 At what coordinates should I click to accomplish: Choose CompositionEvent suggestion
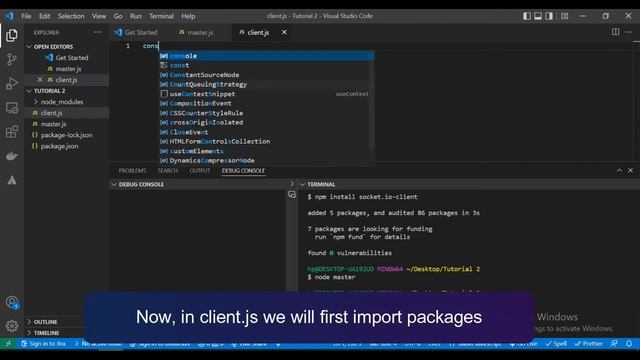click(264, 103)
